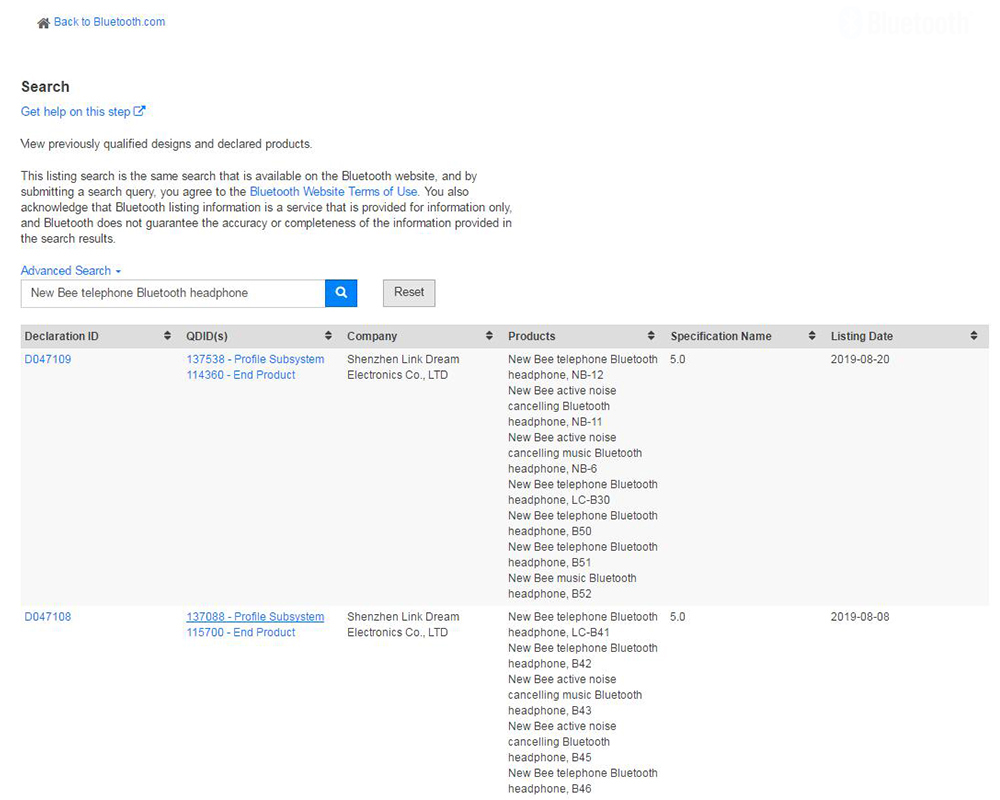Sort by QDID(s) column arrows
1000x800 pixels.
click(328, 336)
